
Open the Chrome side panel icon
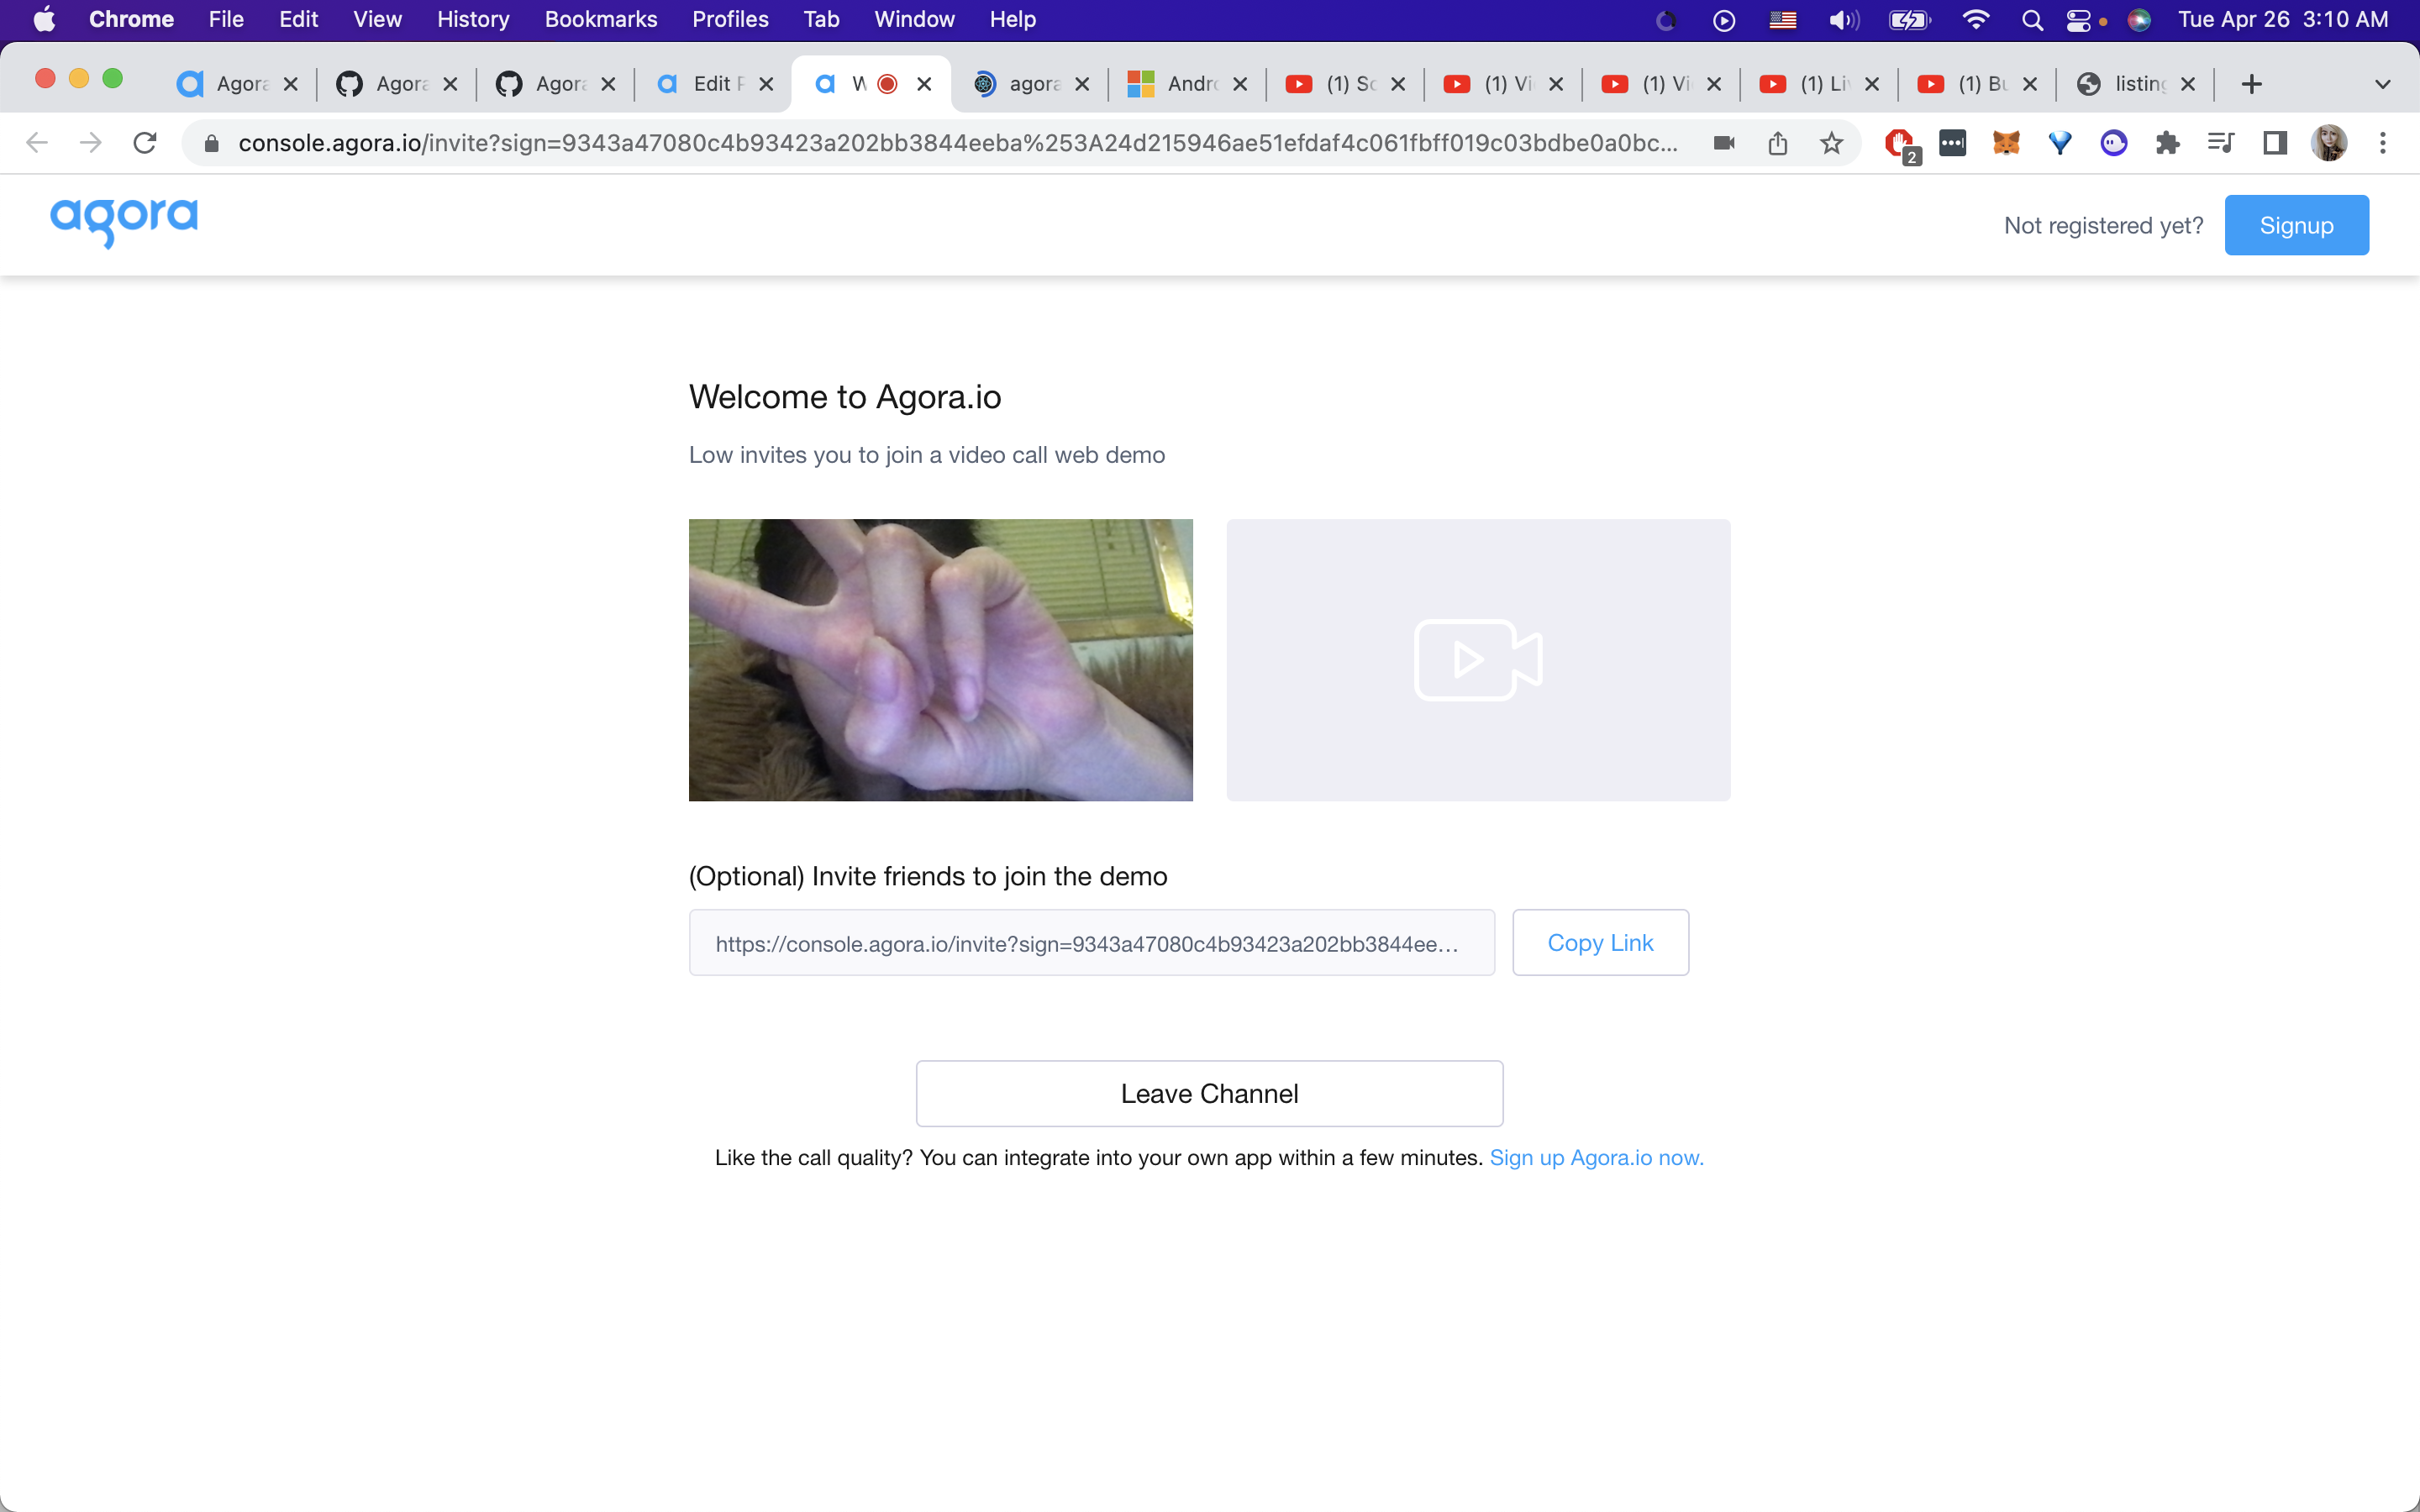coord(2275,143)
